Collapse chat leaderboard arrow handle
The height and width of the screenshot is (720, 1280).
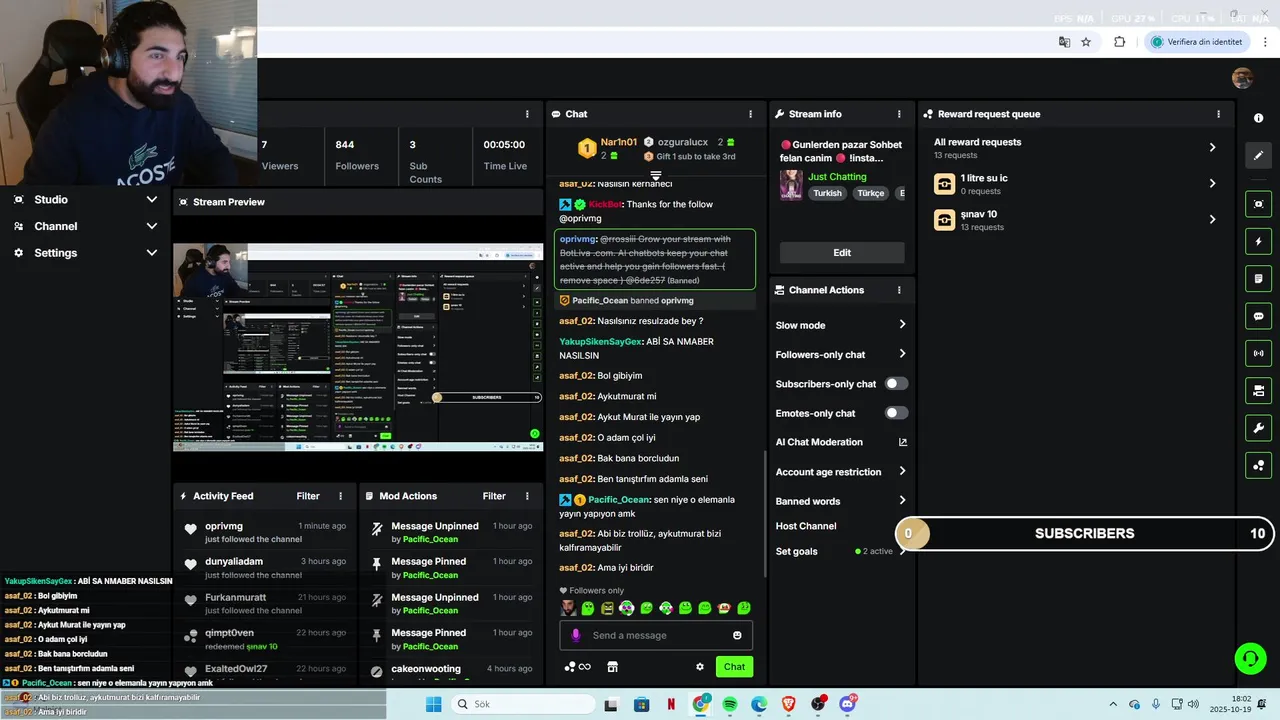click(x=656, y=176)
